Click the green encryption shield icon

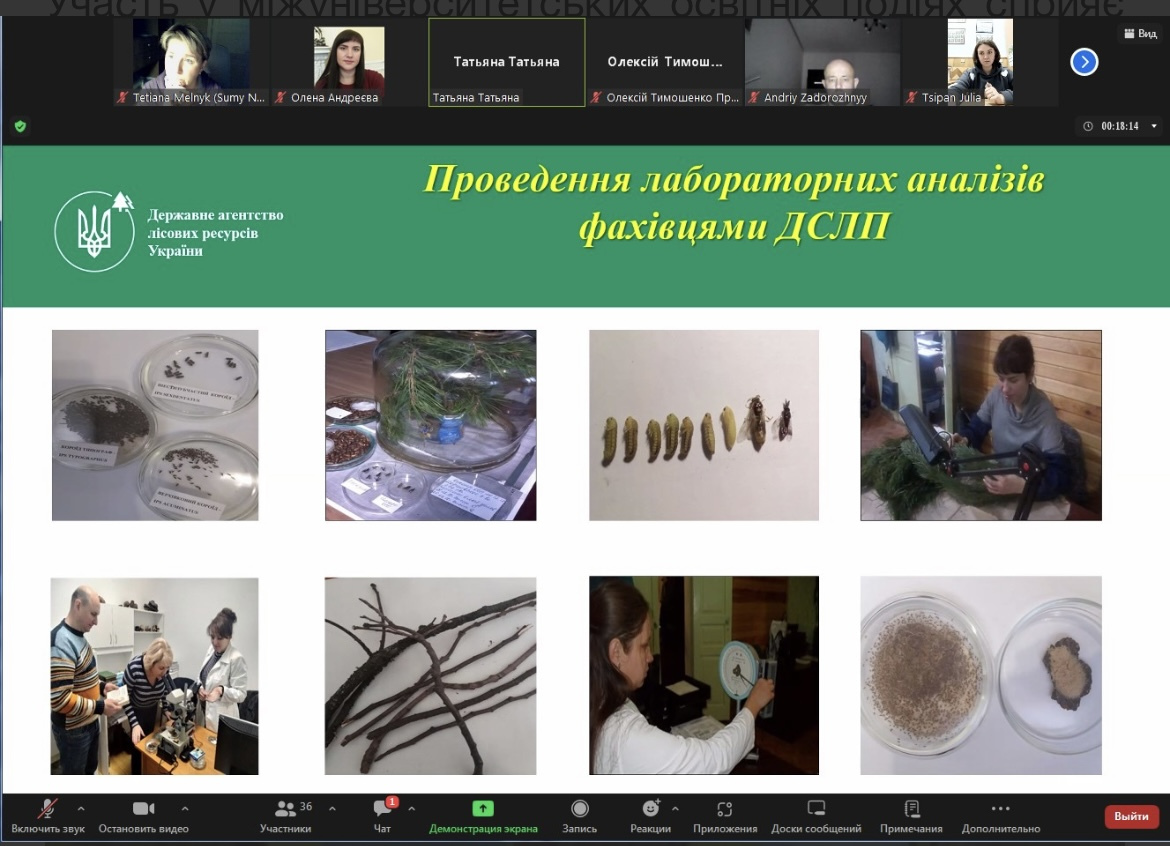20,126
